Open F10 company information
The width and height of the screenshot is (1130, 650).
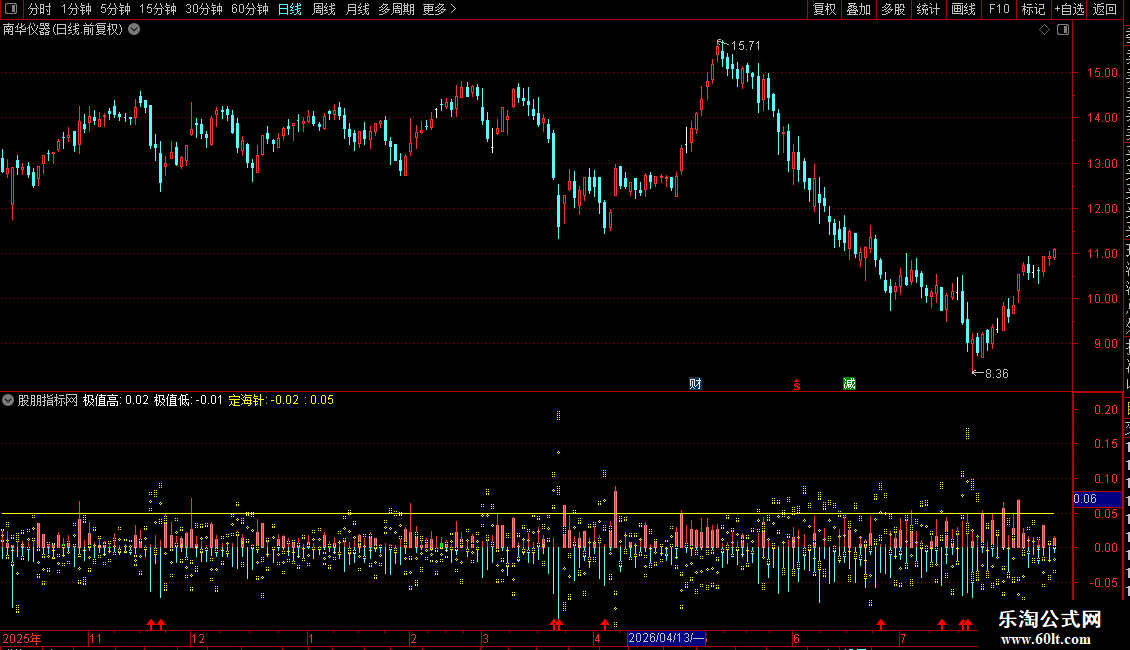coord(999,9)
